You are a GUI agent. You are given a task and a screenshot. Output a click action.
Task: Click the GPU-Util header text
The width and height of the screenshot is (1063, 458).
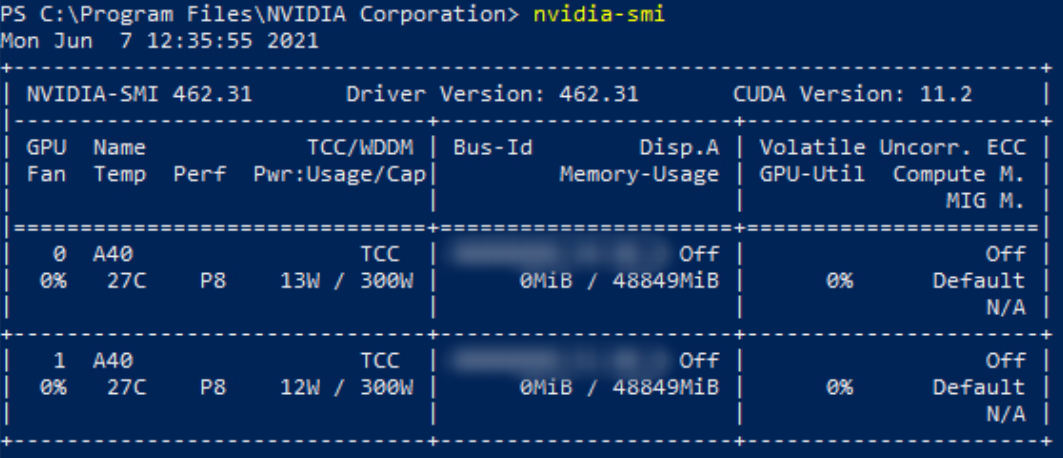pyautogui.click(x=805, y=174)
